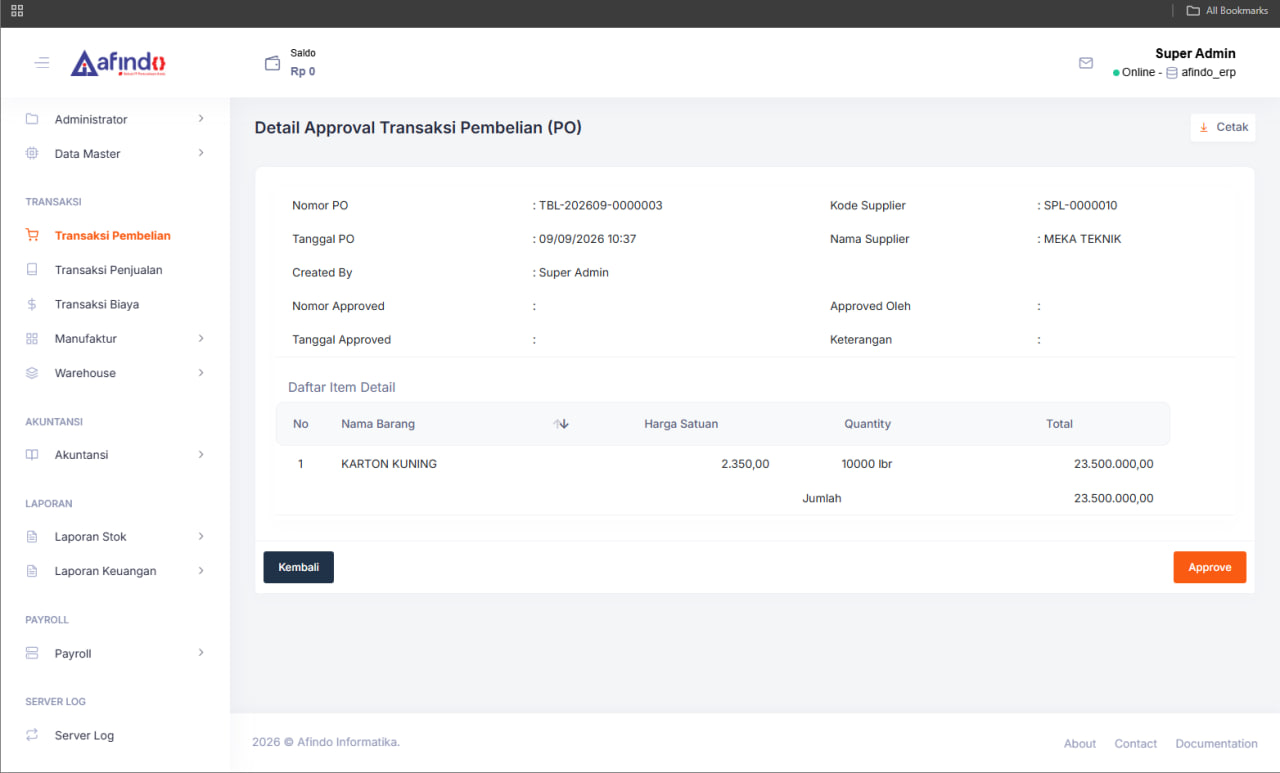Screen dimensions: 1280x773
Task: Click the Afindo logo
Action: pos(118,63)
